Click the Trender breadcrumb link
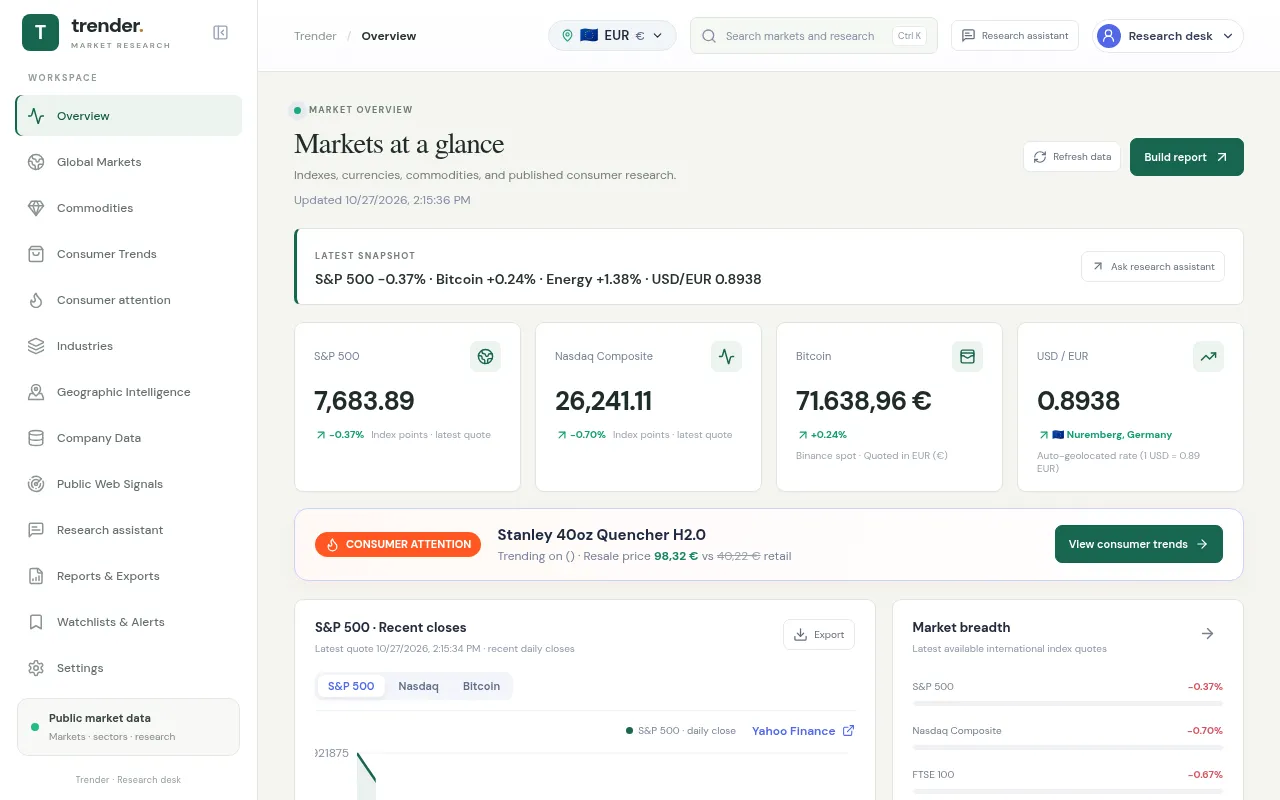The height and width of the screenshot is (800, 1280). click(315, 36)
